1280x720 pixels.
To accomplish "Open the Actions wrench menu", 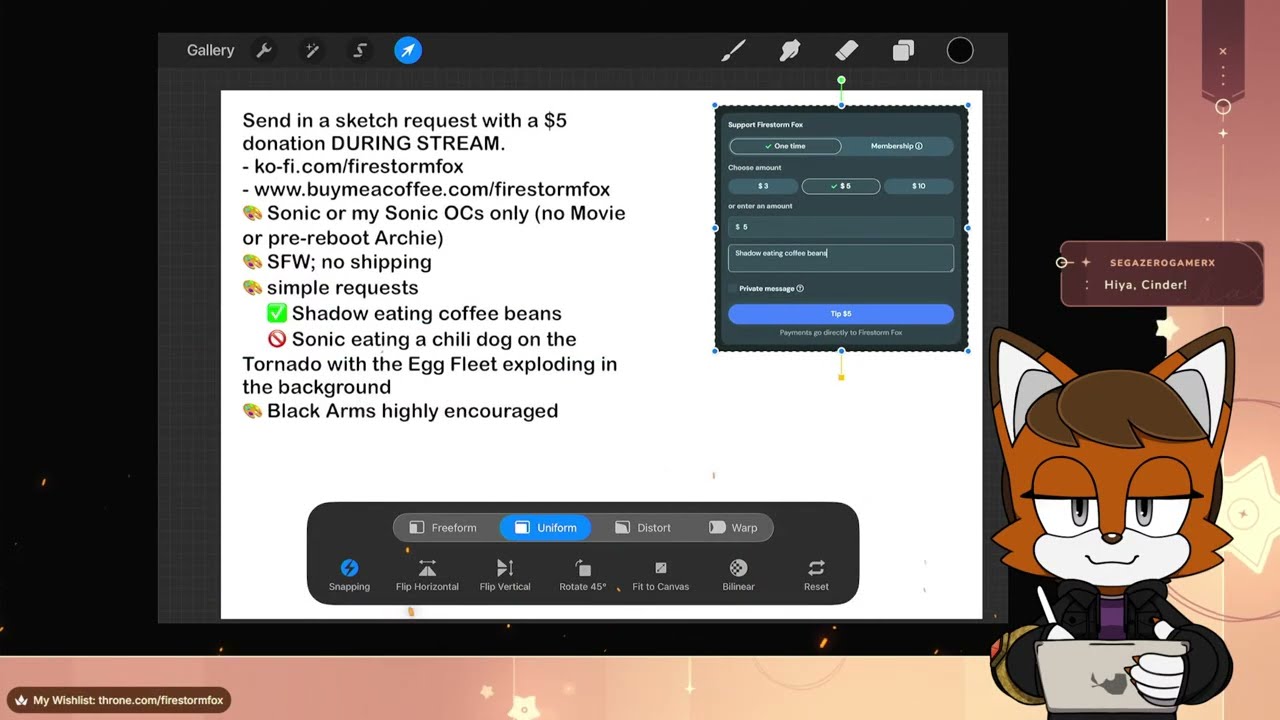I will tap(264, 50).
